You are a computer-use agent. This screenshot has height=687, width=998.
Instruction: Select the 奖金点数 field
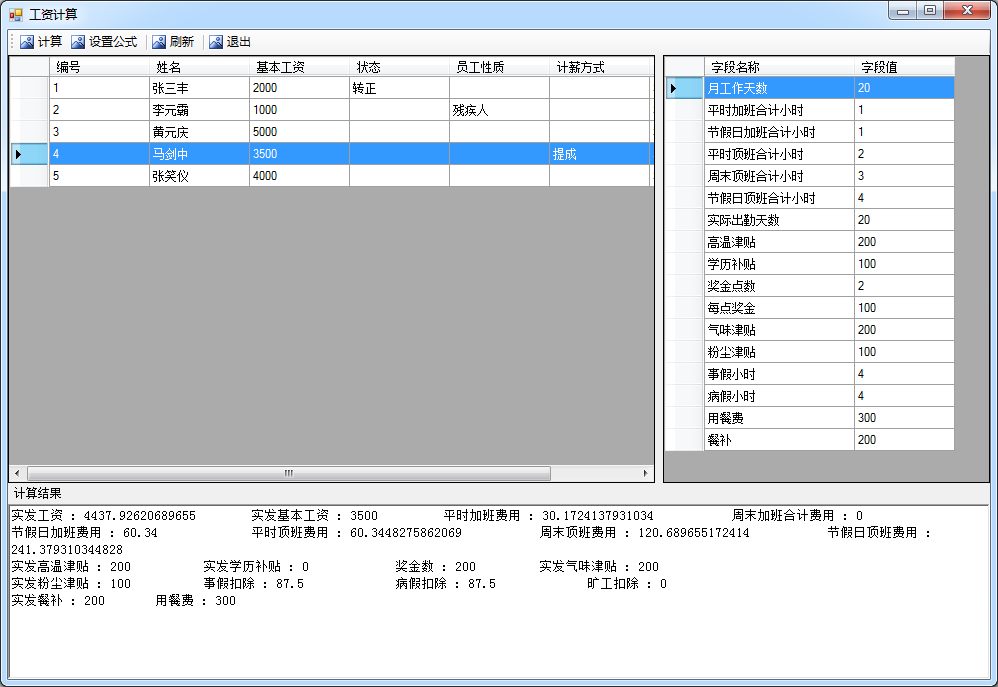coord(779,286)
